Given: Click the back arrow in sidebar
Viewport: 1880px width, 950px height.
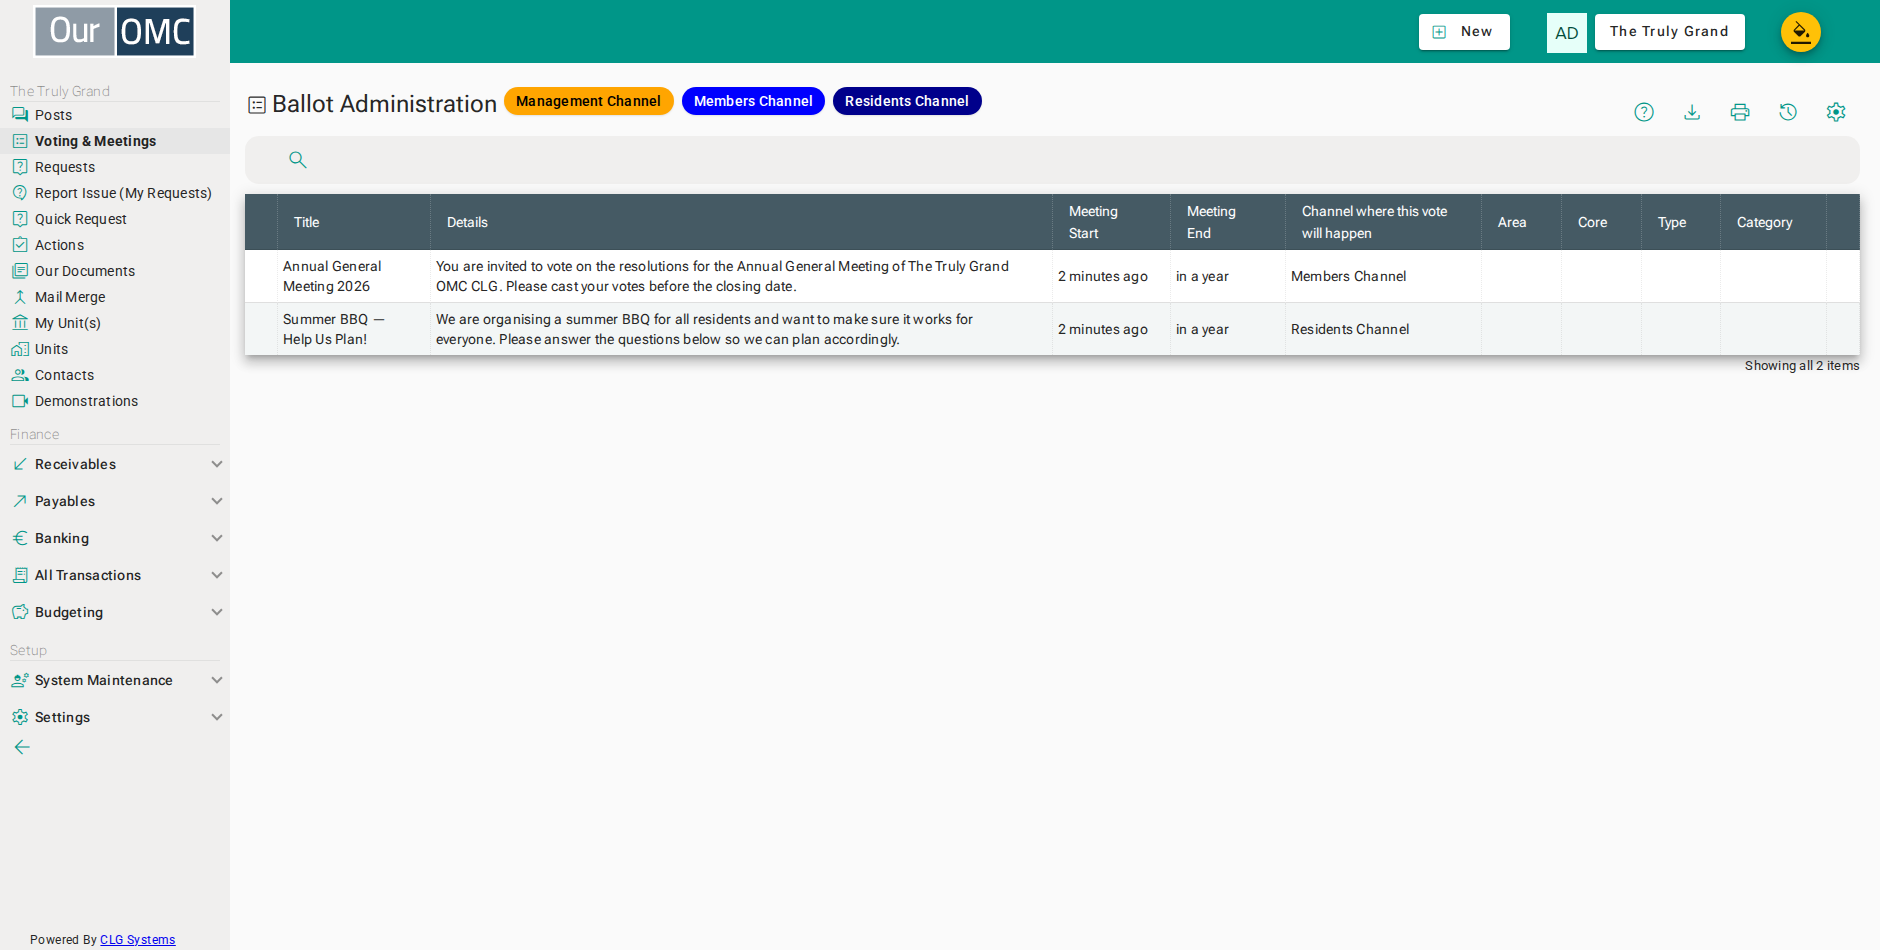Looking at the screenshot, I should pyautogui.click(x=22, y=747).
